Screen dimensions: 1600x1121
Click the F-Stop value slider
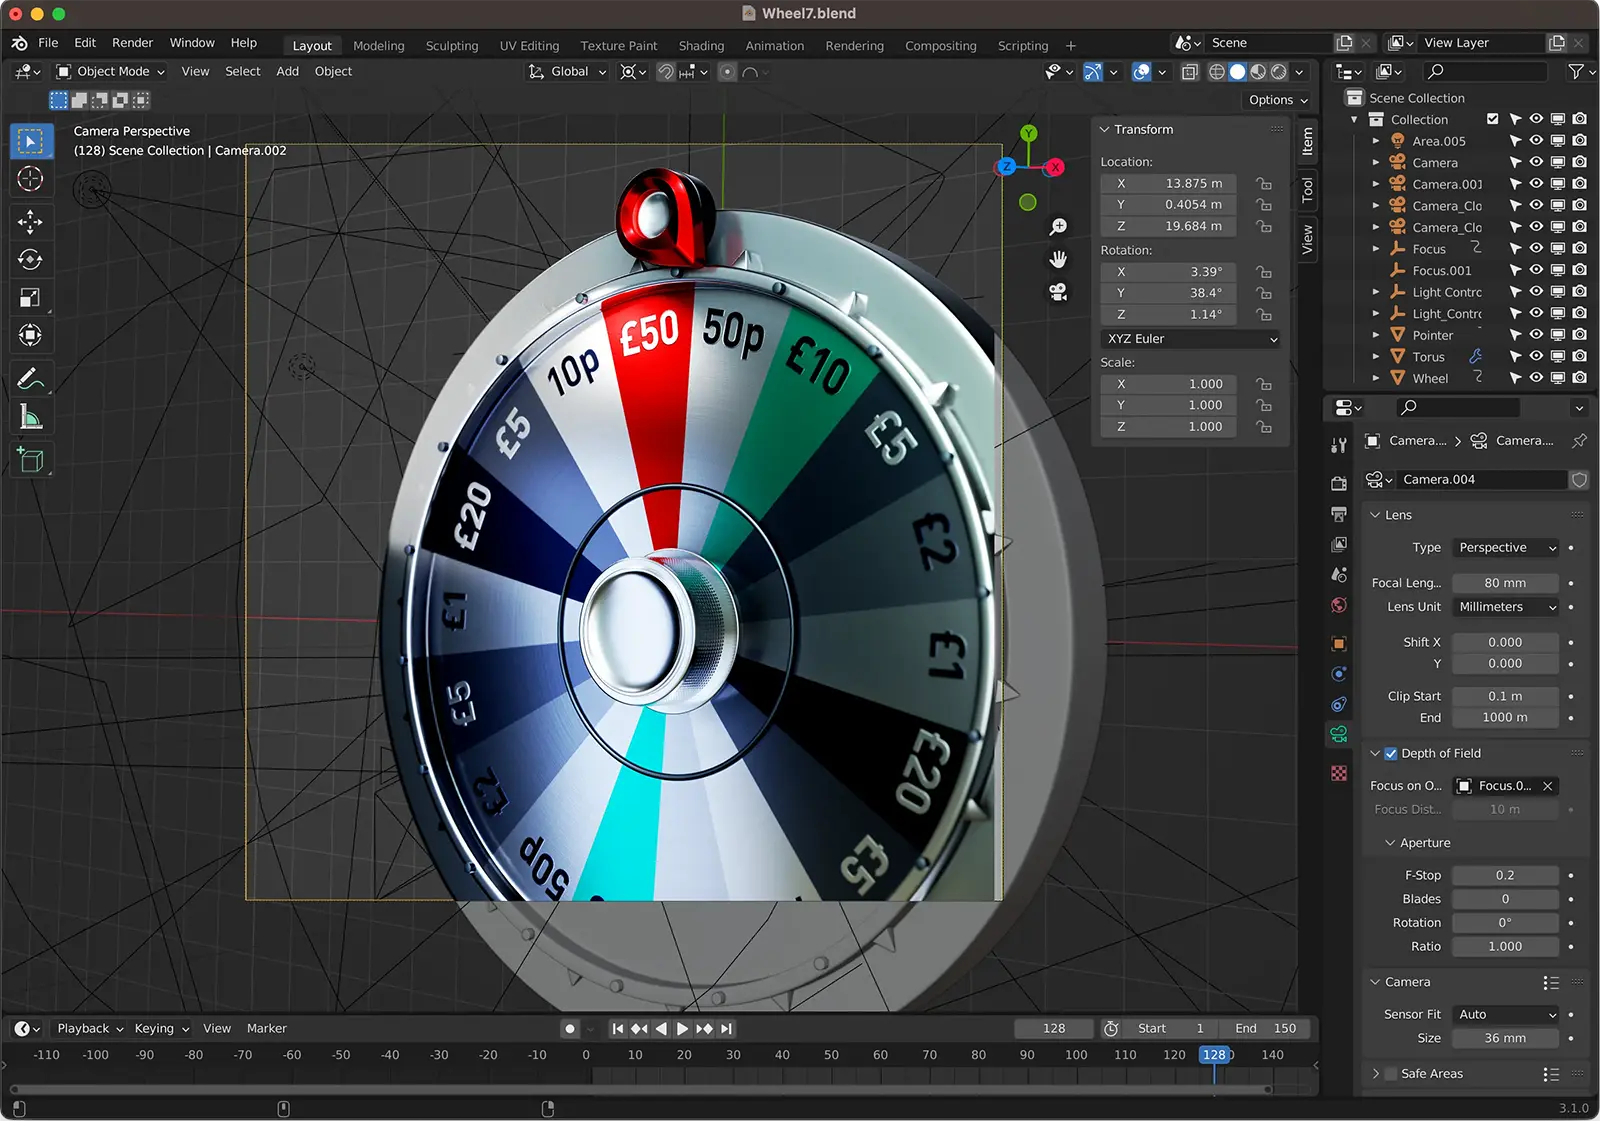[x=1504, y=875]
